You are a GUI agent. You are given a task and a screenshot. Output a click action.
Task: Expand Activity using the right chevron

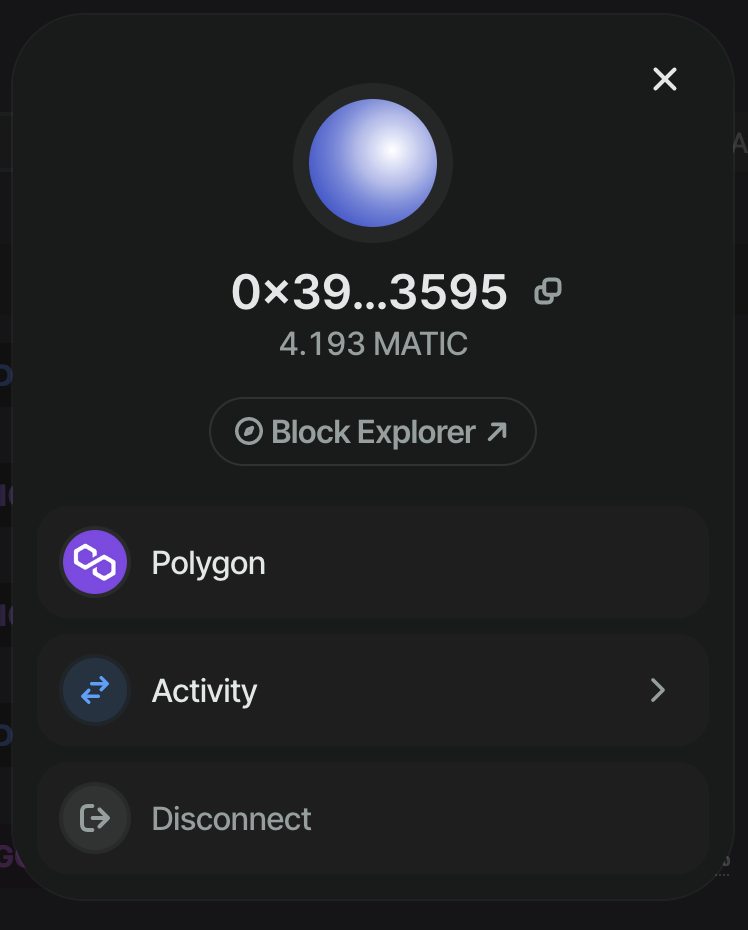(x=657, y=690)
